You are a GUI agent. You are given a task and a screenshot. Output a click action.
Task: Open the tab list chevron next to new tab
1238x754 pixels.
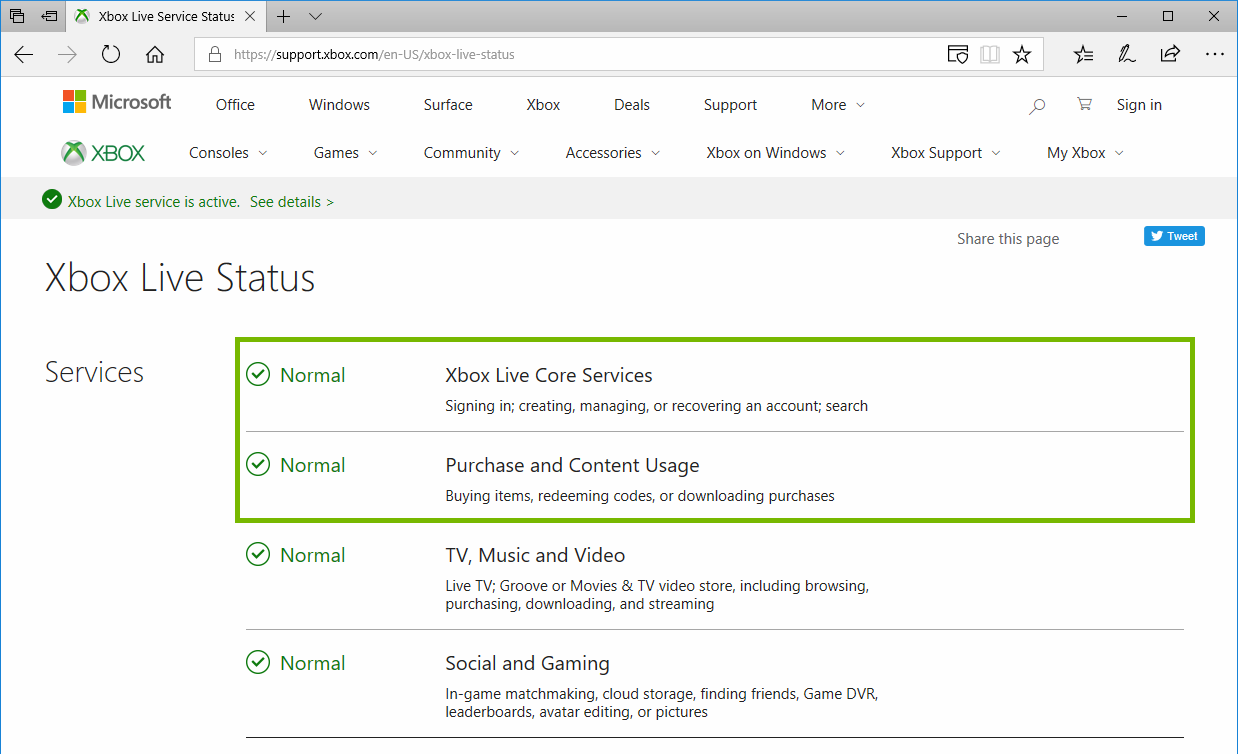pyautogui.click(x=316, y=16)
